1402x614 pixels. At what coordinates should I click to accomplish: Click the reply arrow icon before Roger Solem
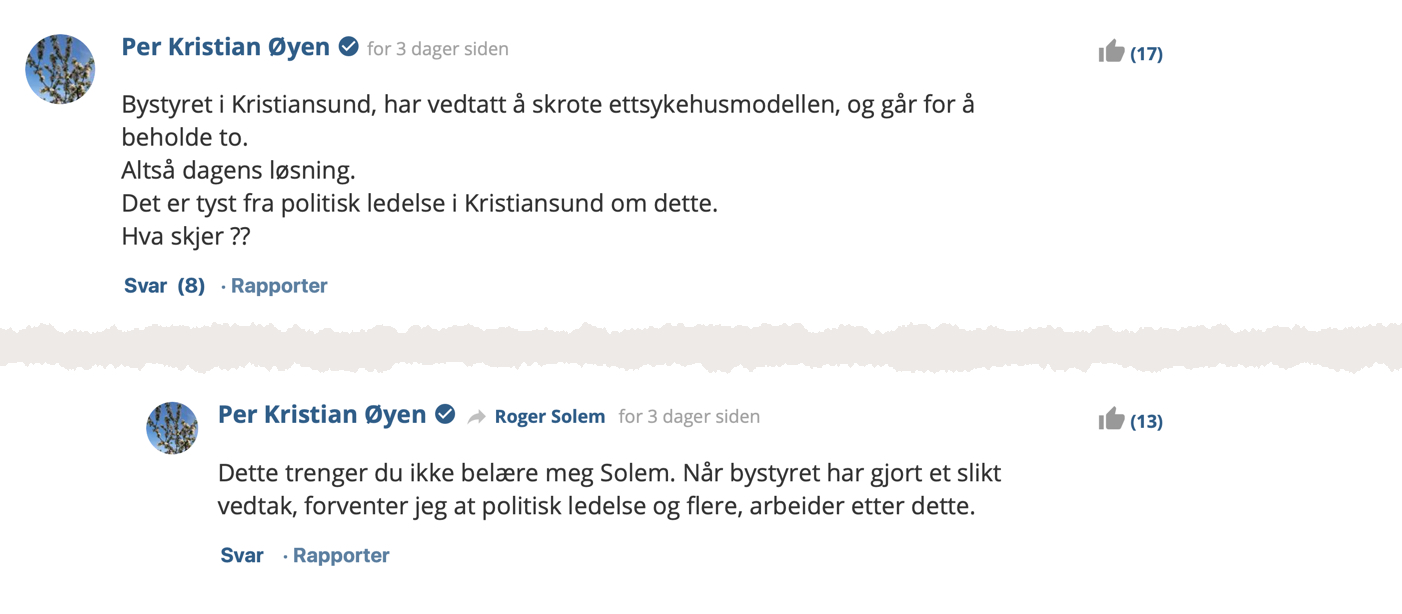tap(477, 417)
